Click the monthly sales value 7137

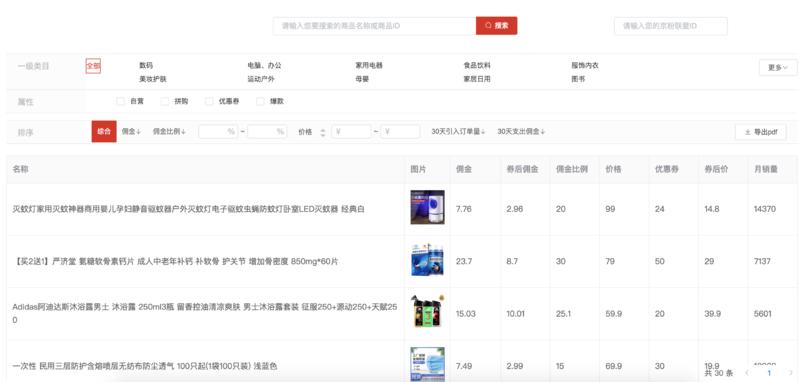[x=762, y=261]
